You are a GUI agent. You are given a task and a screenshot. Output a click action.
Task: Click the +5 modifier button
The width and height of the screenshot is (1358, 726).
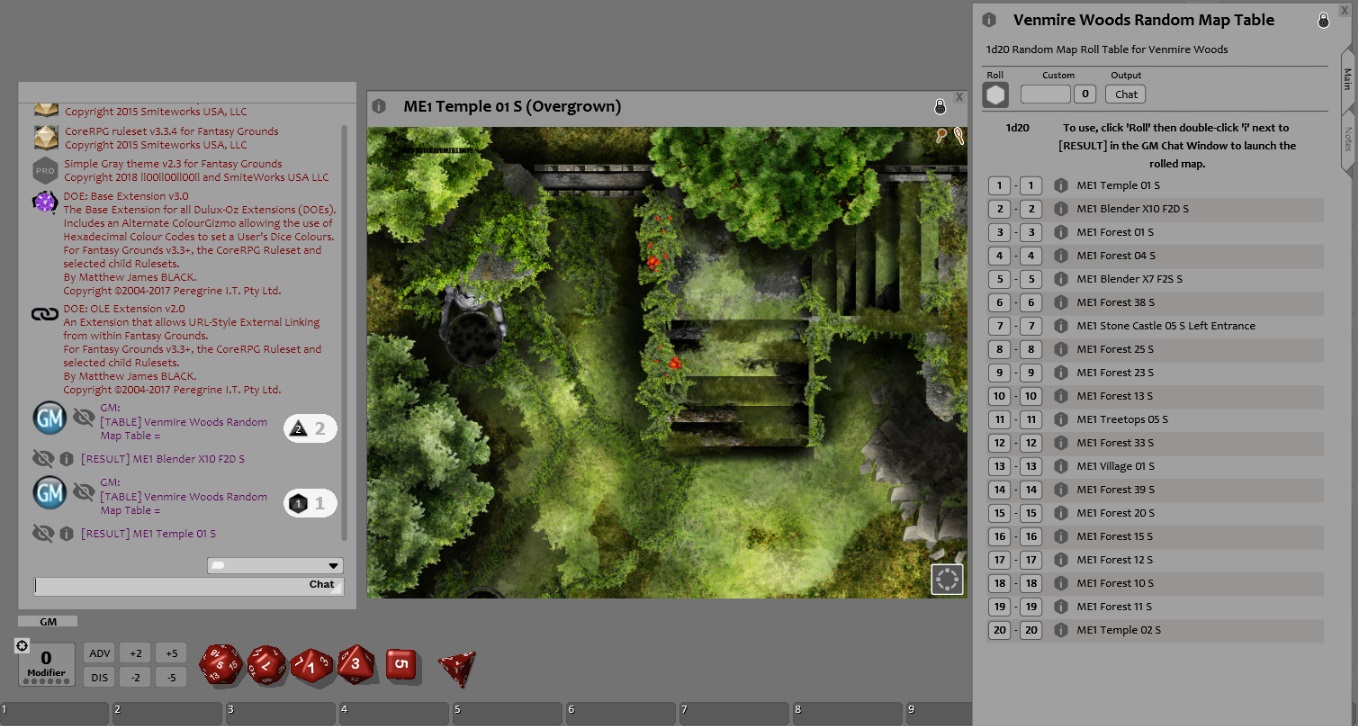[x=169, y=652]
